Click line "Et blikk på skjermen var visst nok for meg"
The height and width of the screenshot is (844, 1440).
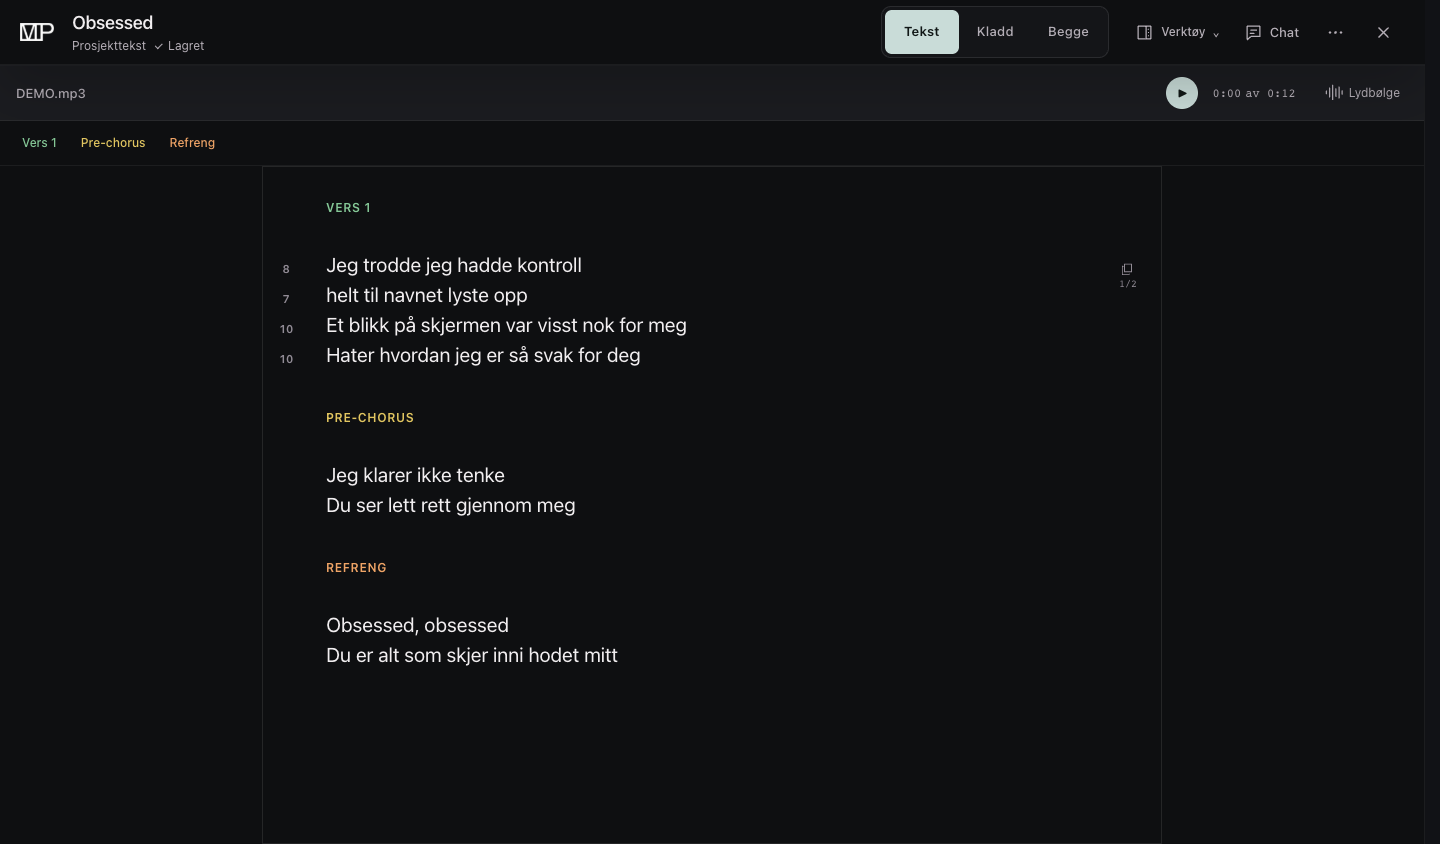(506, 325)
